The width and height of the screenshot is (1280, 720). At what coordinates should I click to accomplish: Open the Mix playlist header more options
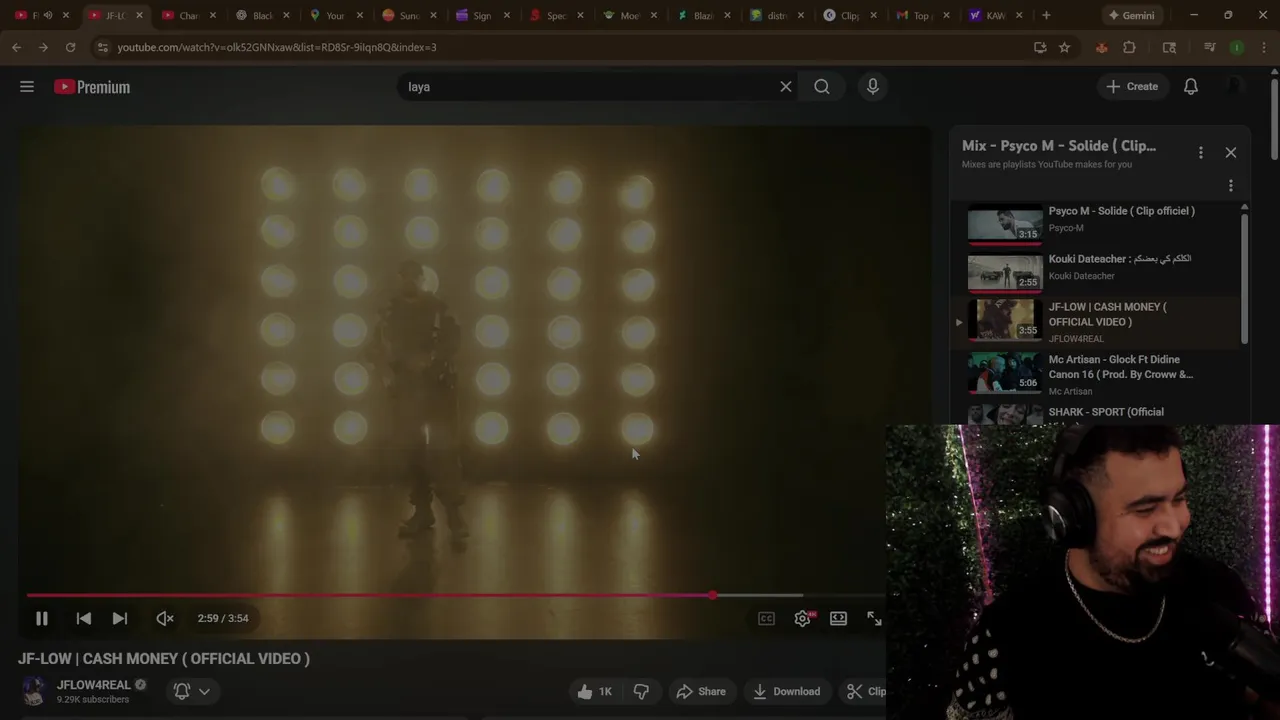coord(1201,153)
